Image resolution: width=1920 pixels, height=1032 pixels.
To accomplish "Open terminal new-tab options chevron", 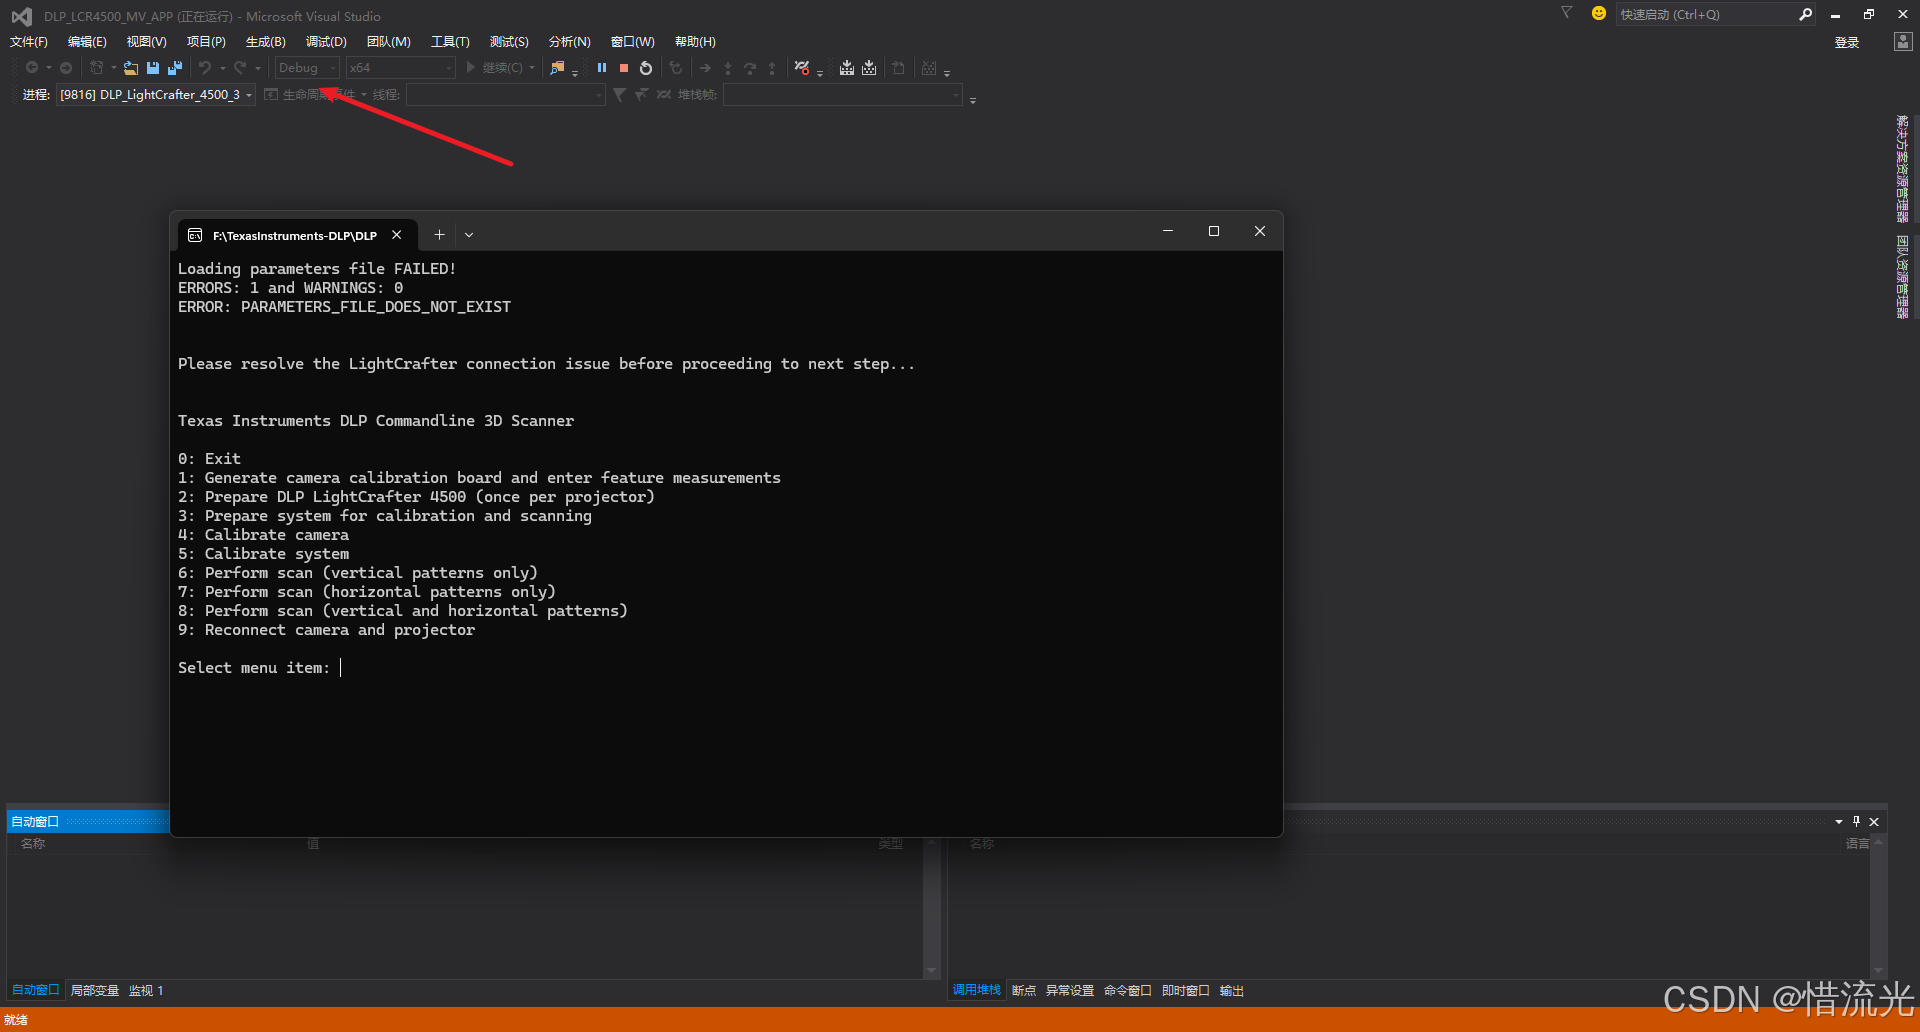I will pos(469,235).
